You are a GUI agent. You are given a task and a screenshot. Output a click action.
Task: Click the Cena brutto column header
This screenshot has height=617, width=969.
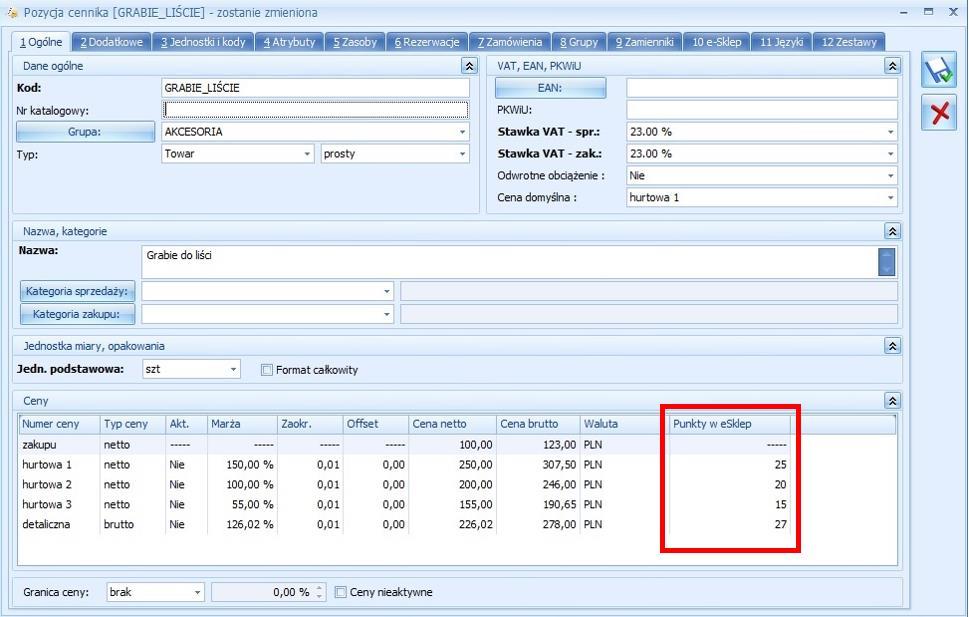(537, 424)
